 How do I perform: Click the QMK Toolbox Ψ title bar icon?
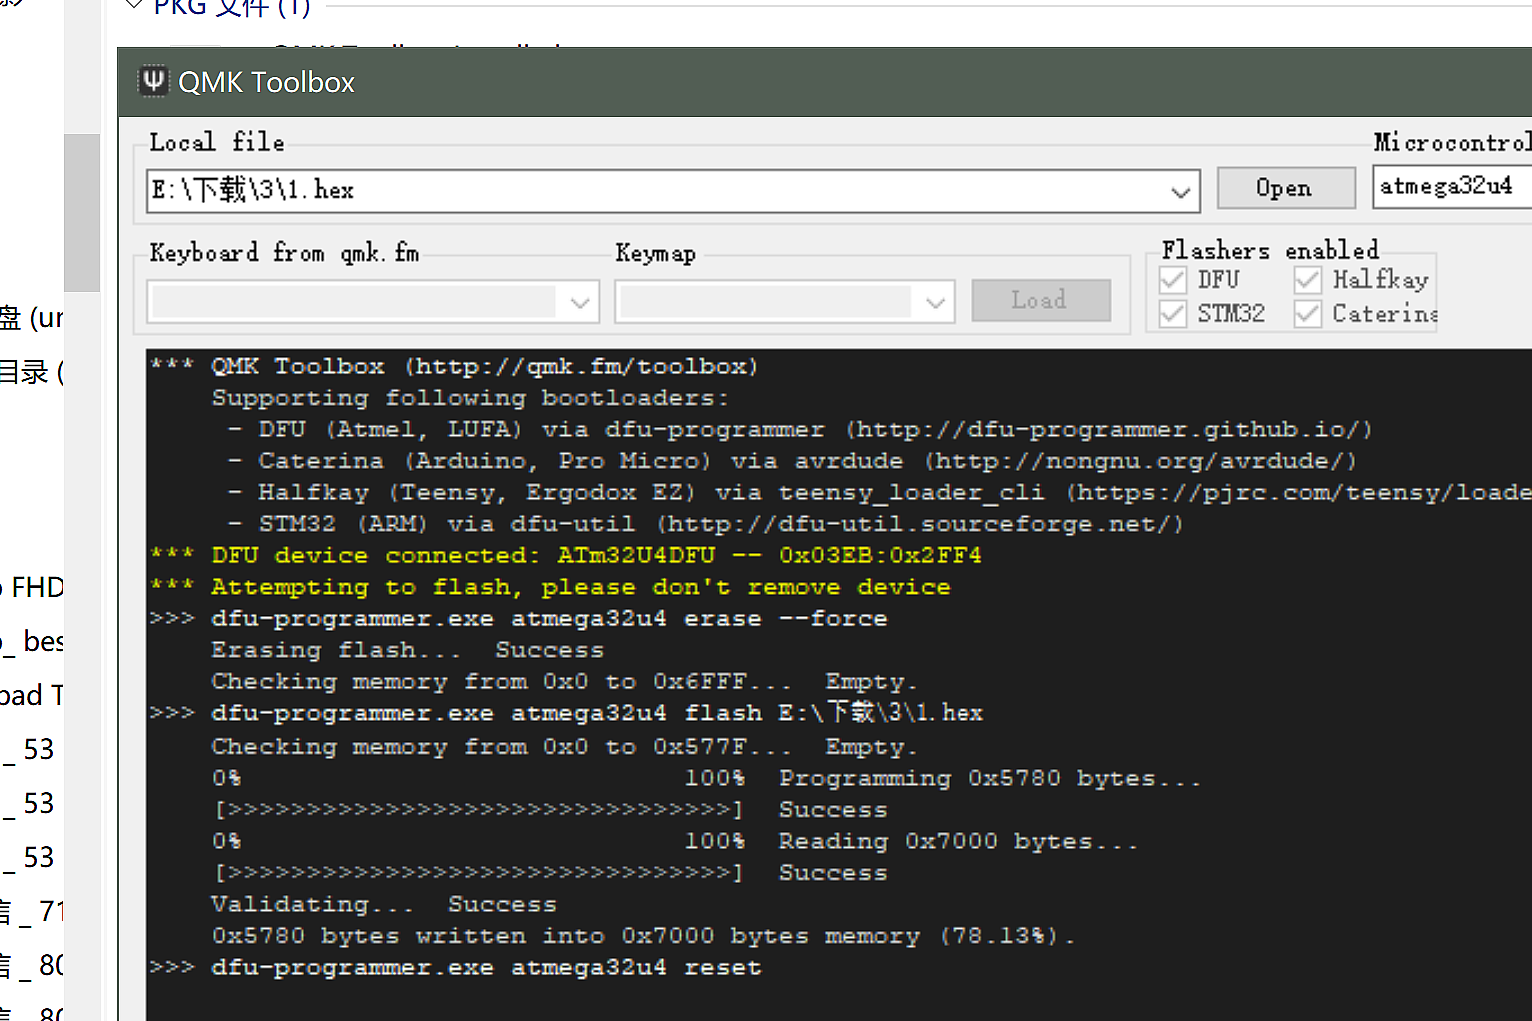click(151, 80)
